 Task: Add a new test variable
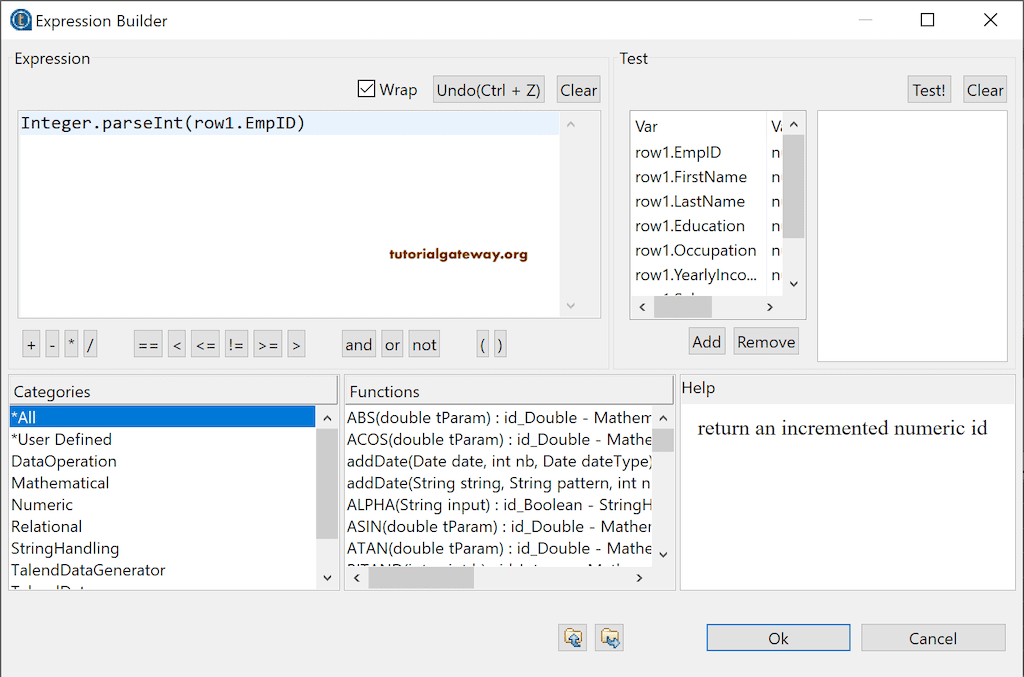click(x=706, y=340)
